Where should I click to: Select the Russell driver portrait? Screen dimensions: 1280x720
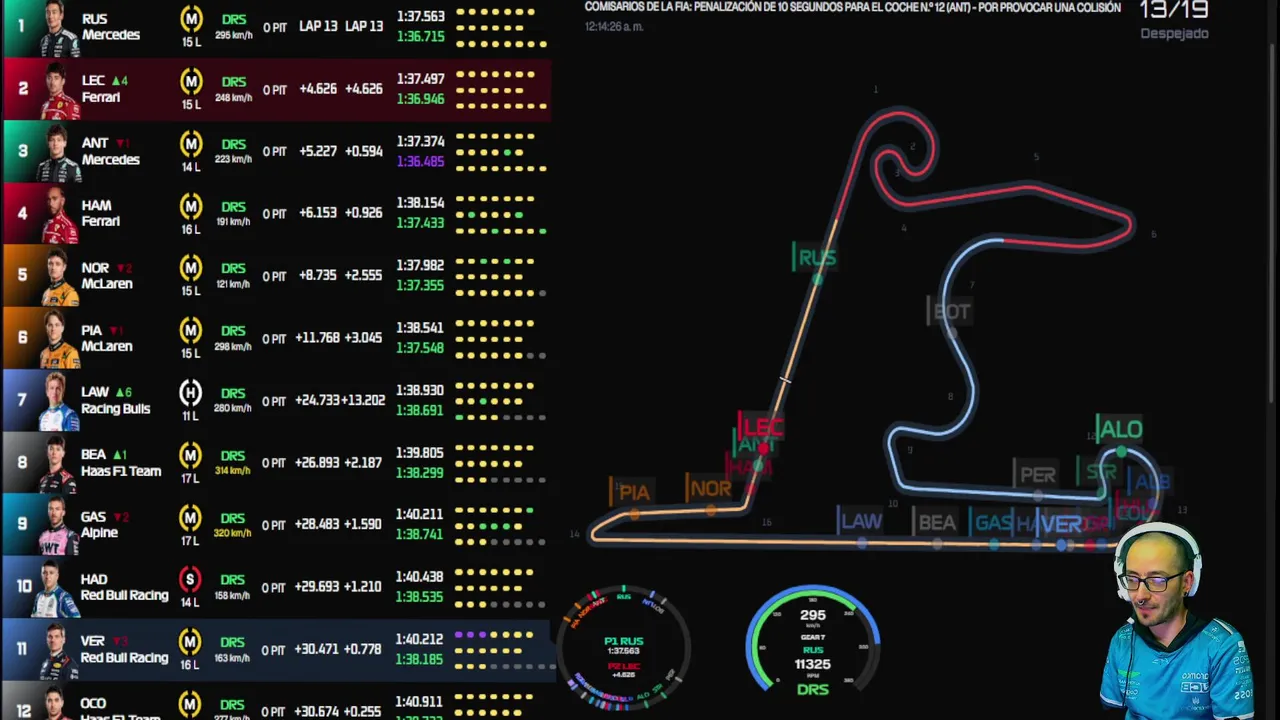[58, 28]
